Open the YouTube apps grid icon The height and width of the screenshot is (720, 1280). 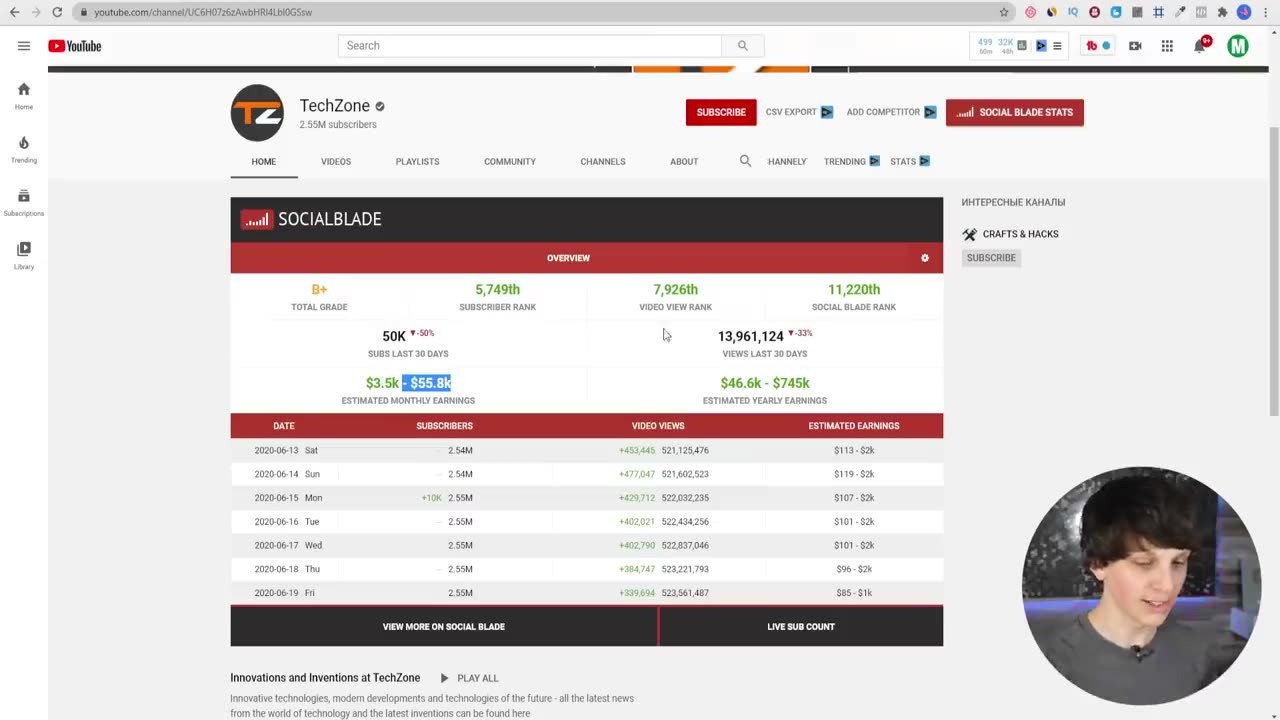tap(1167, 46)
